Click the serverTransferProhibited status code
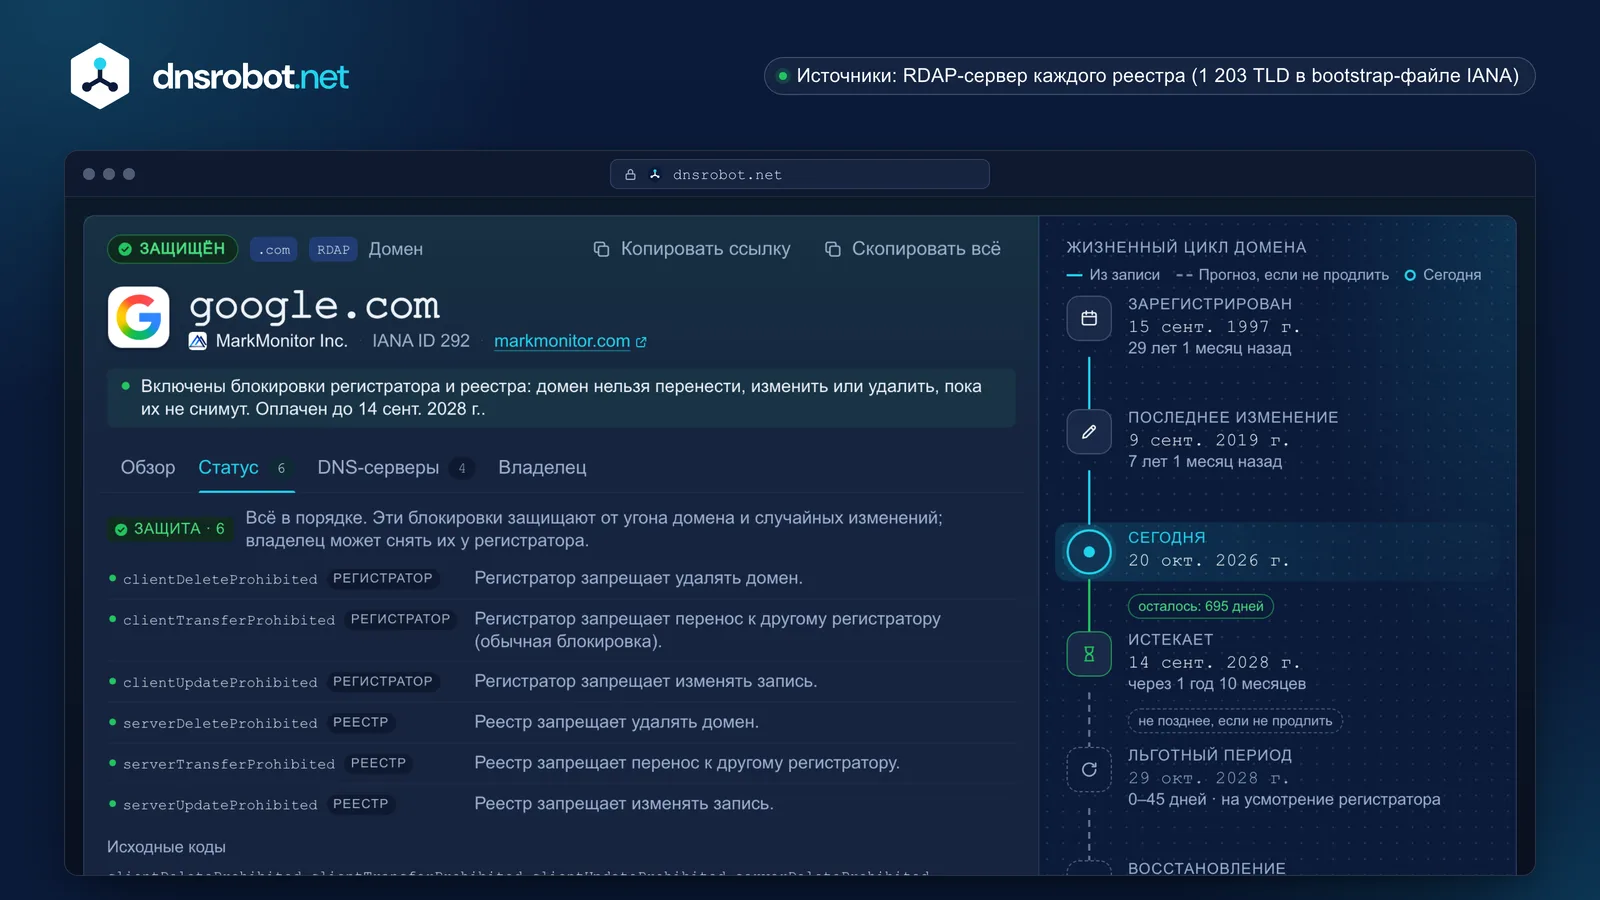Screen dimensions: 1600x900 (229, 764)
